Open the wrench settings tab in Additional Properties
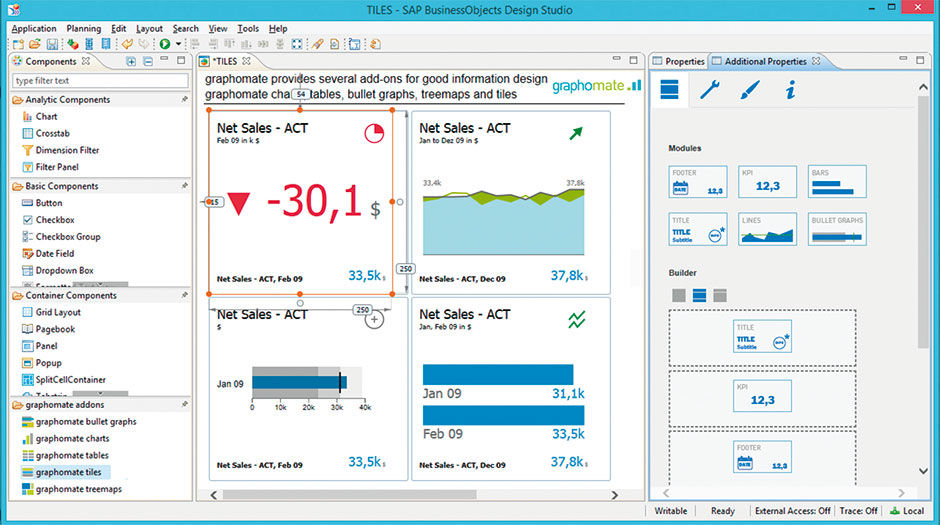Screen dimensions: 940x525 pyautogui.click(x=710, y=89)
